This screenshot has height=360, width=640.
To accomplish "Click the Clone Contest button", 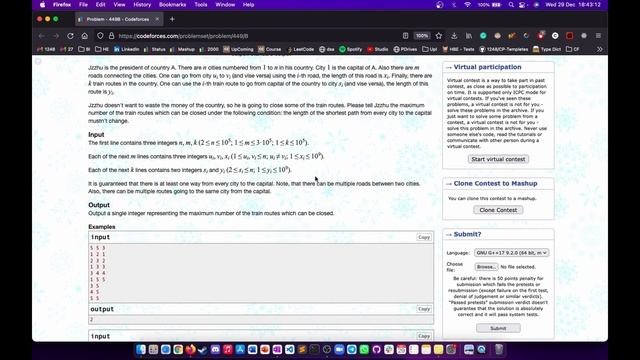I will [498, 210].
